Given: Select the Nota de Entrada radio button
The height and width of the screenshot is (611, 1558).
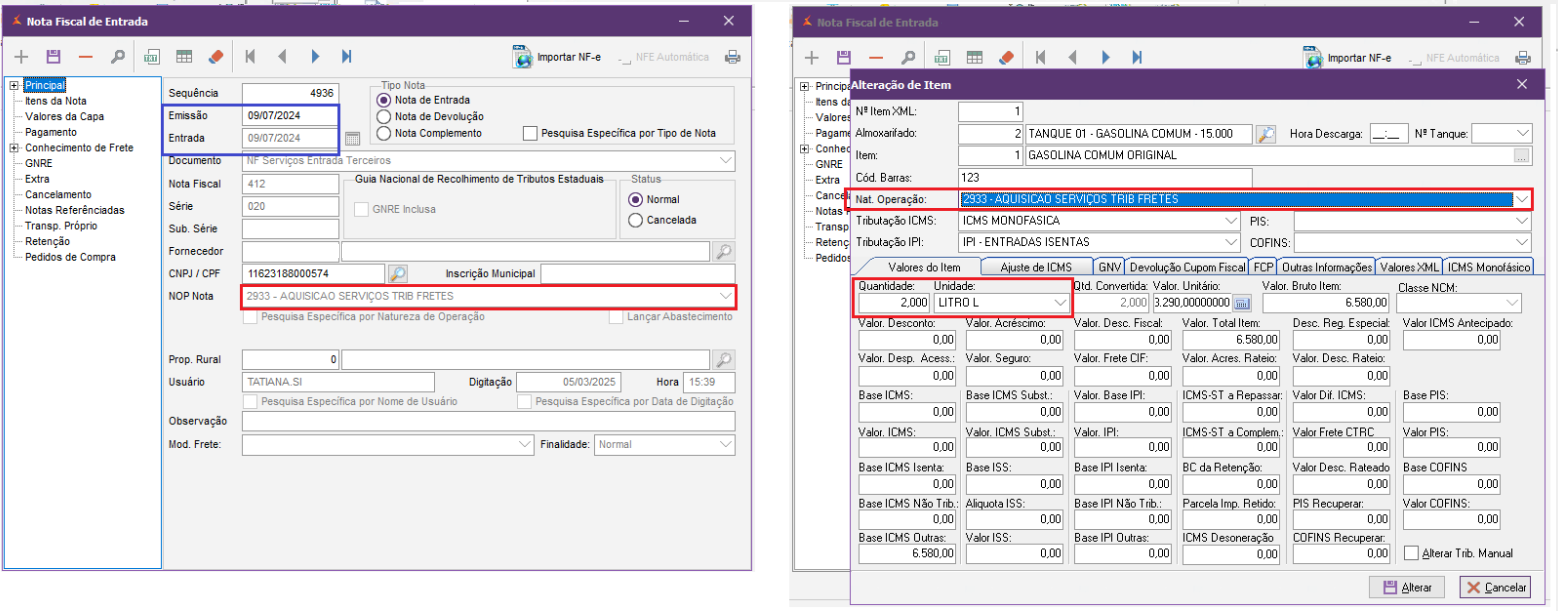Looking at the screenshot, I should 382,100.
